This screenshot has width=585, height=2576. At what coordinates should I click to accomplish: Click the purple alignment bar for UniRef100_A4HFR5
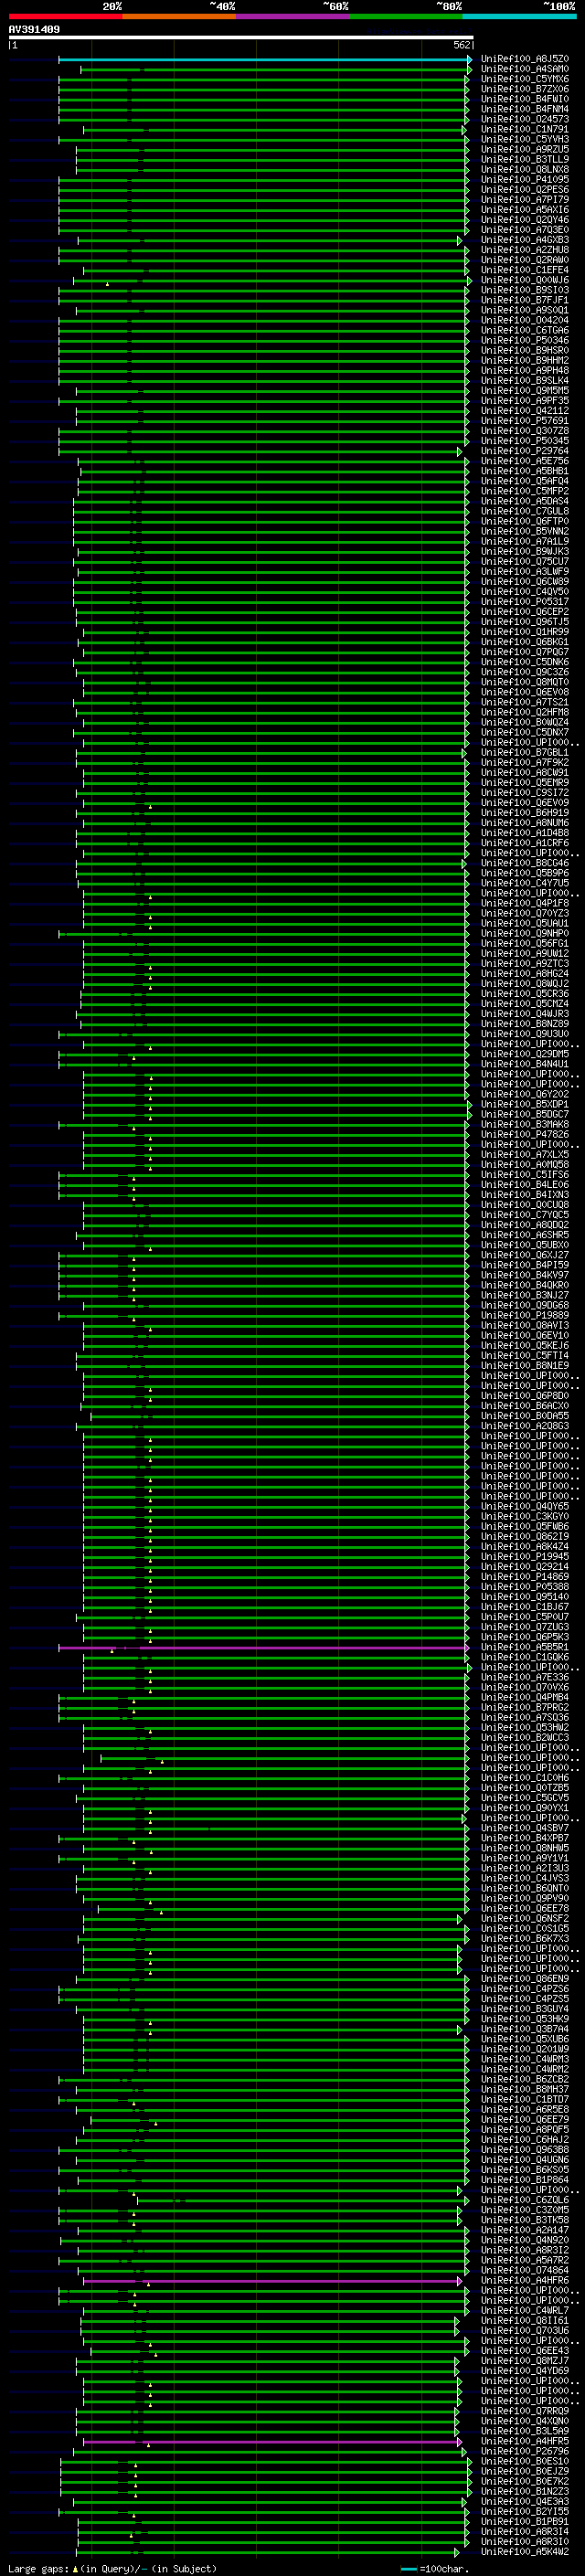pos(272,2441)
